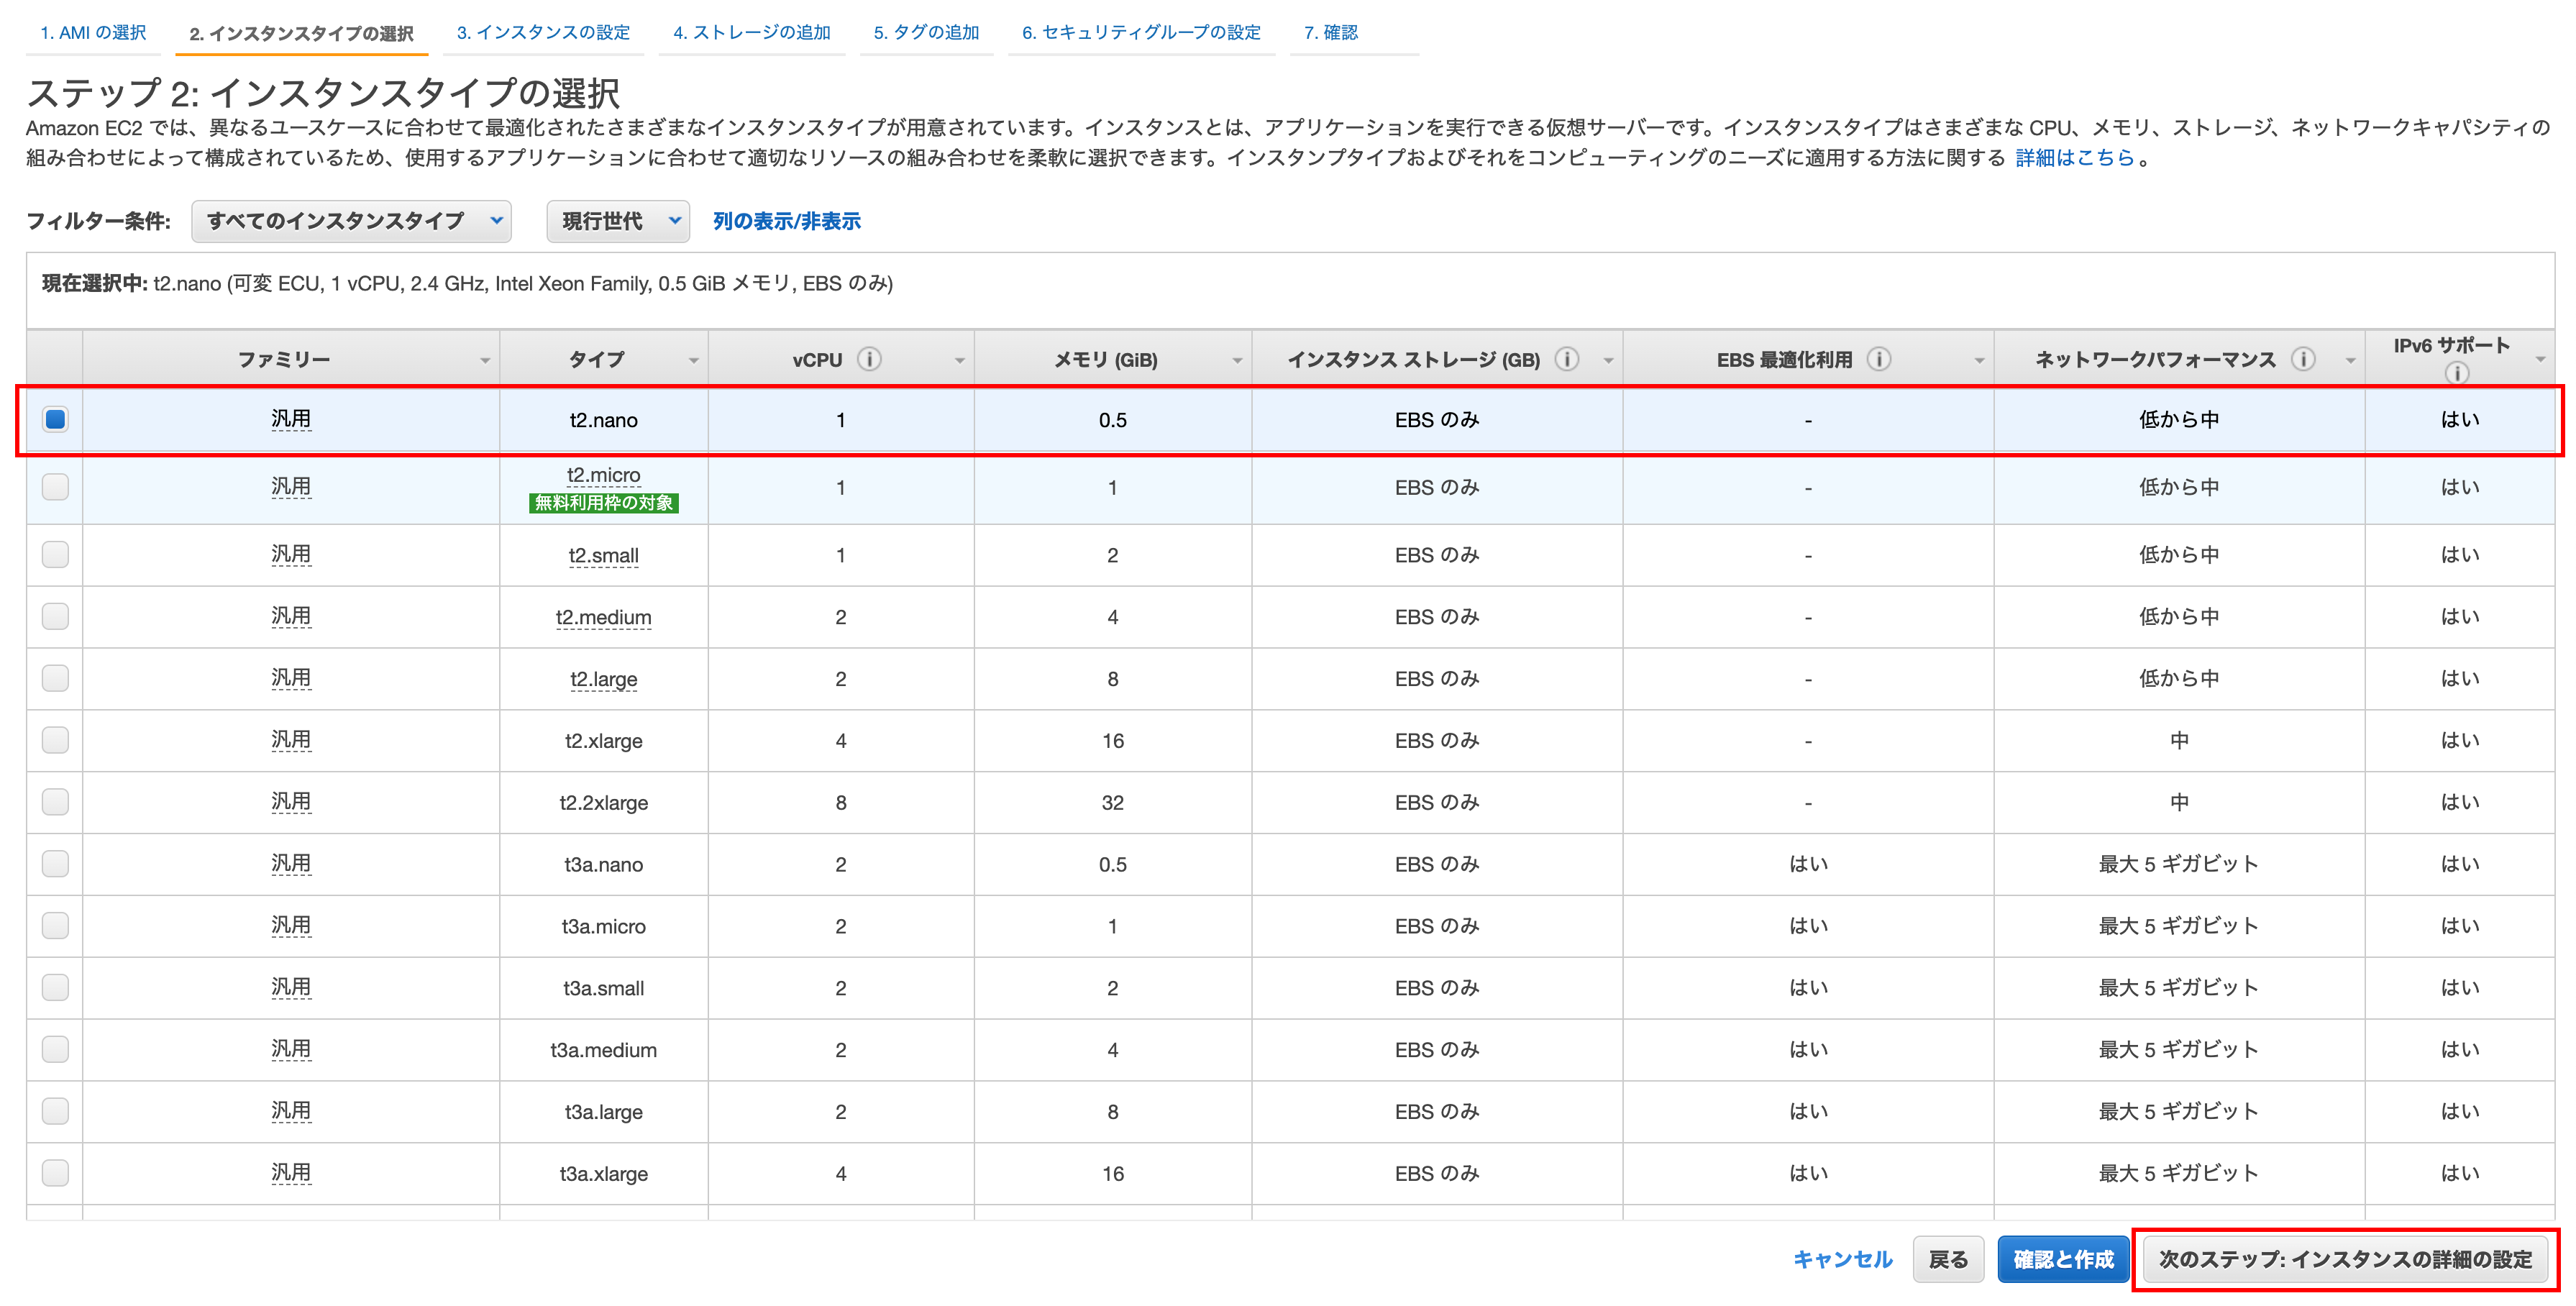The height and width of the screenshot is (1306, 2576).
Task: Click the IPv6 support info icon
Action: point(2456,373)
